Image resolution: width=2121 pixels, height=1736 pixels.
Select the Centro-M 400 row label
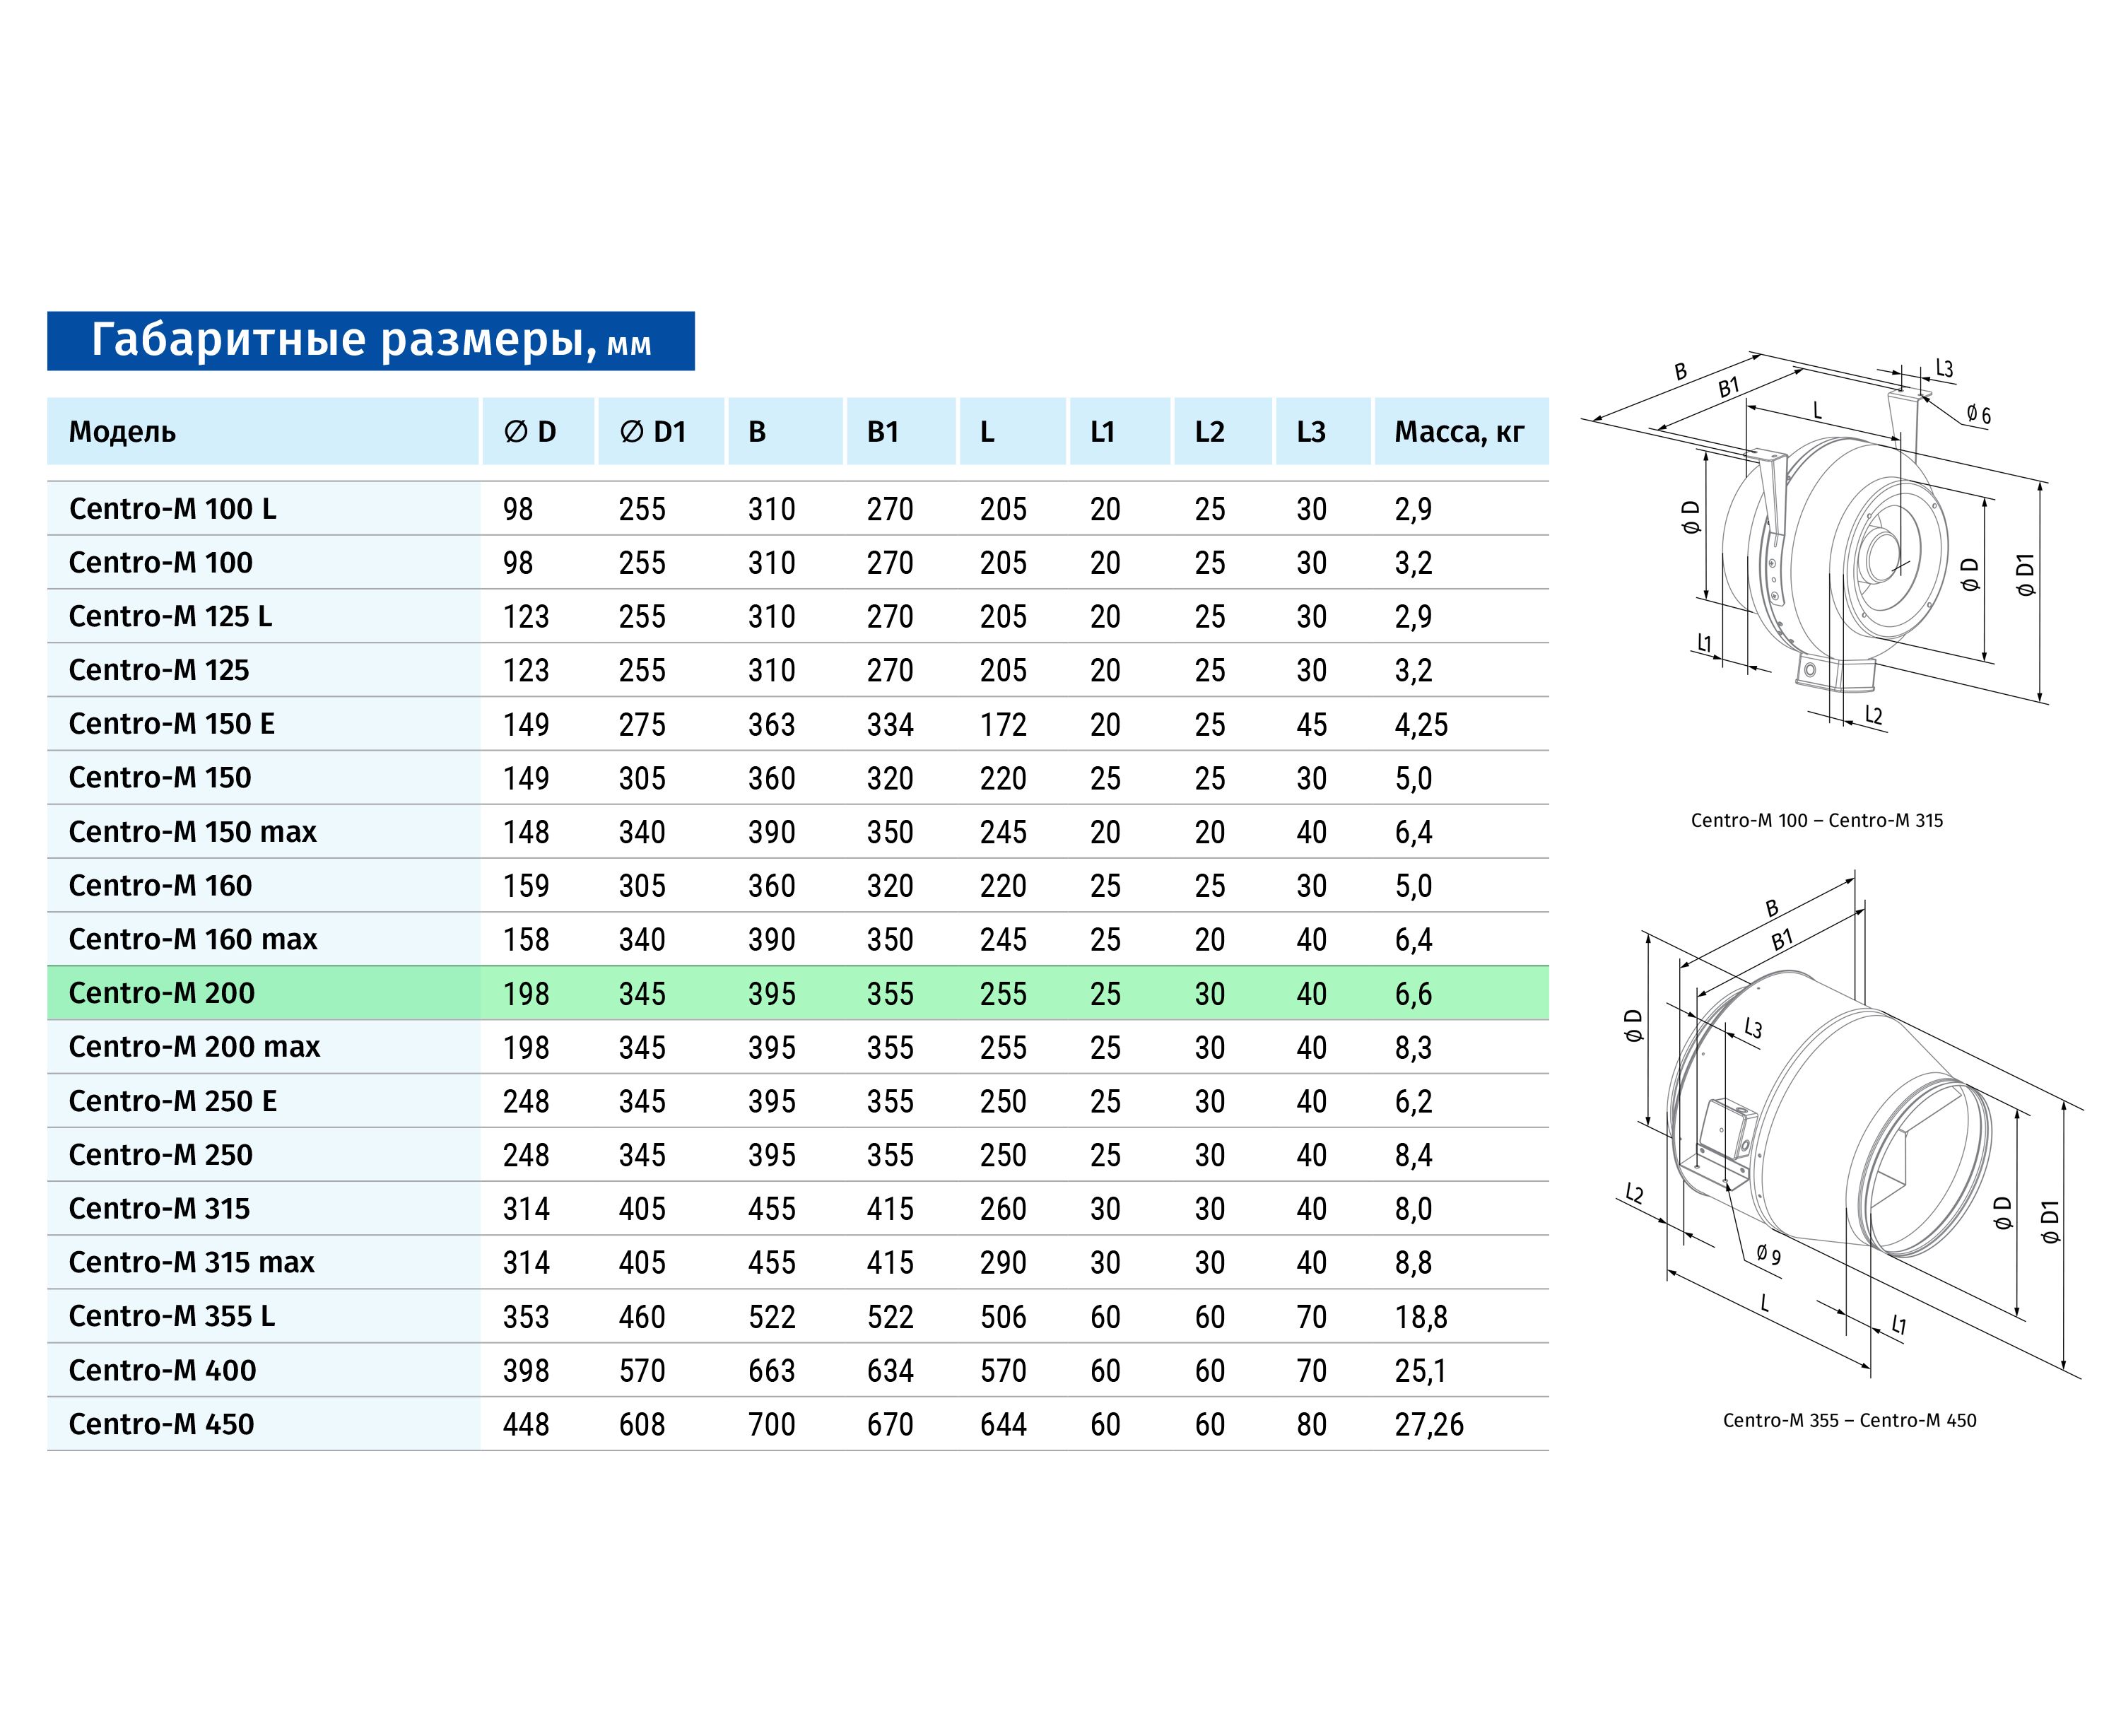162,1370
